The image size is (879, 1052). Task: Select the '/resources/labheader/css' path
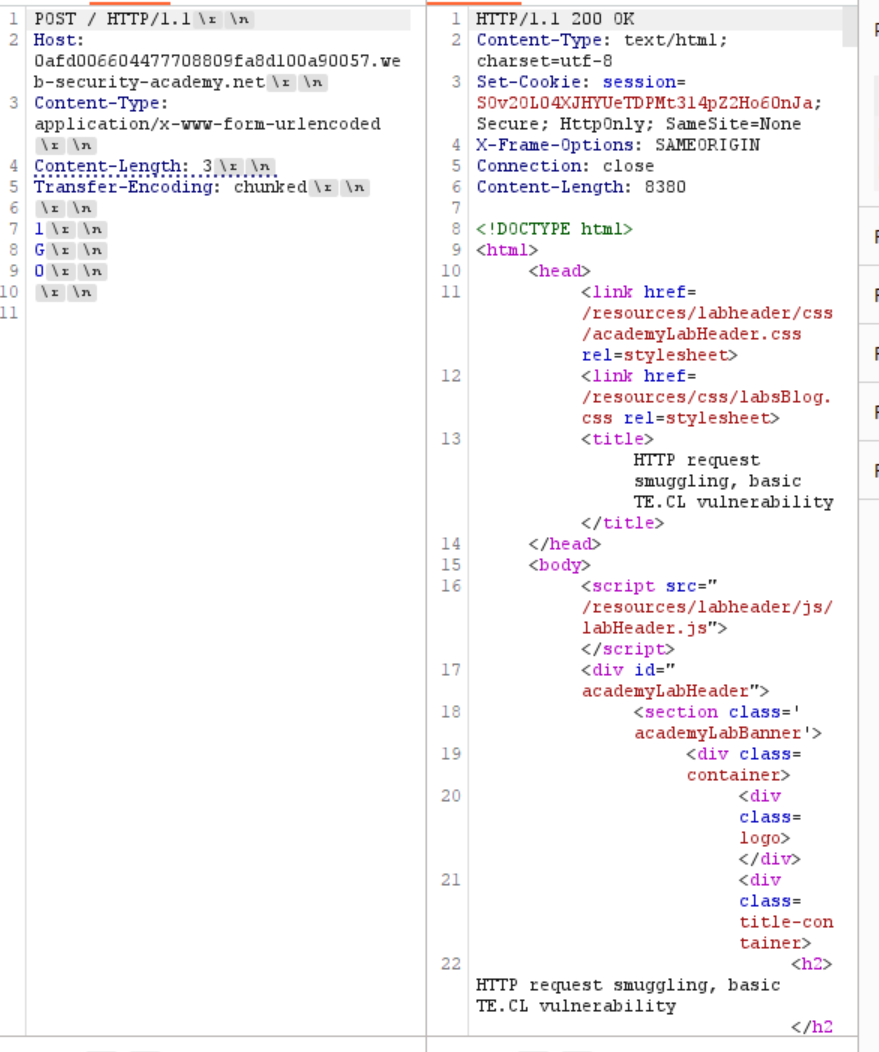click(x=707, y=313)
